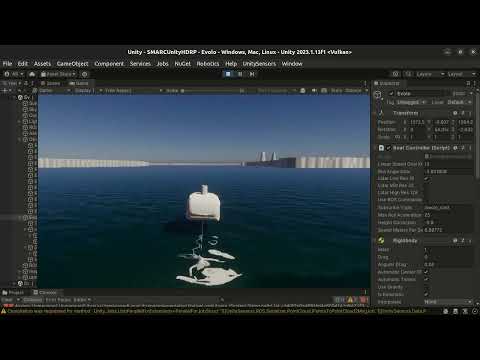Open the Layer dropdown showing Default
This screenshot has width=480, height=360.
tap(459, 102)
